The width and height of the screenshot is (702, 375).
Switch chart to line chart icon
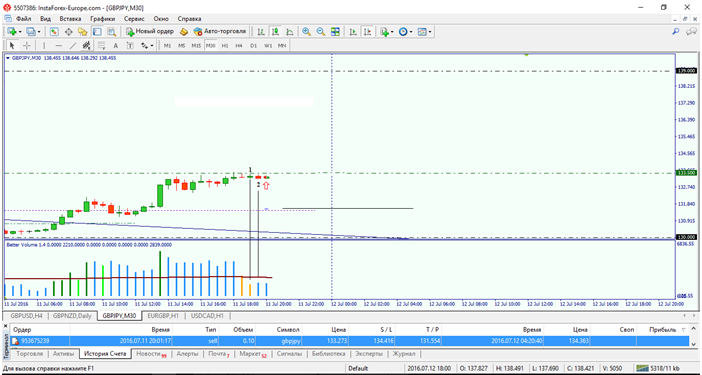pyautogui.click(x=290, y=32)
